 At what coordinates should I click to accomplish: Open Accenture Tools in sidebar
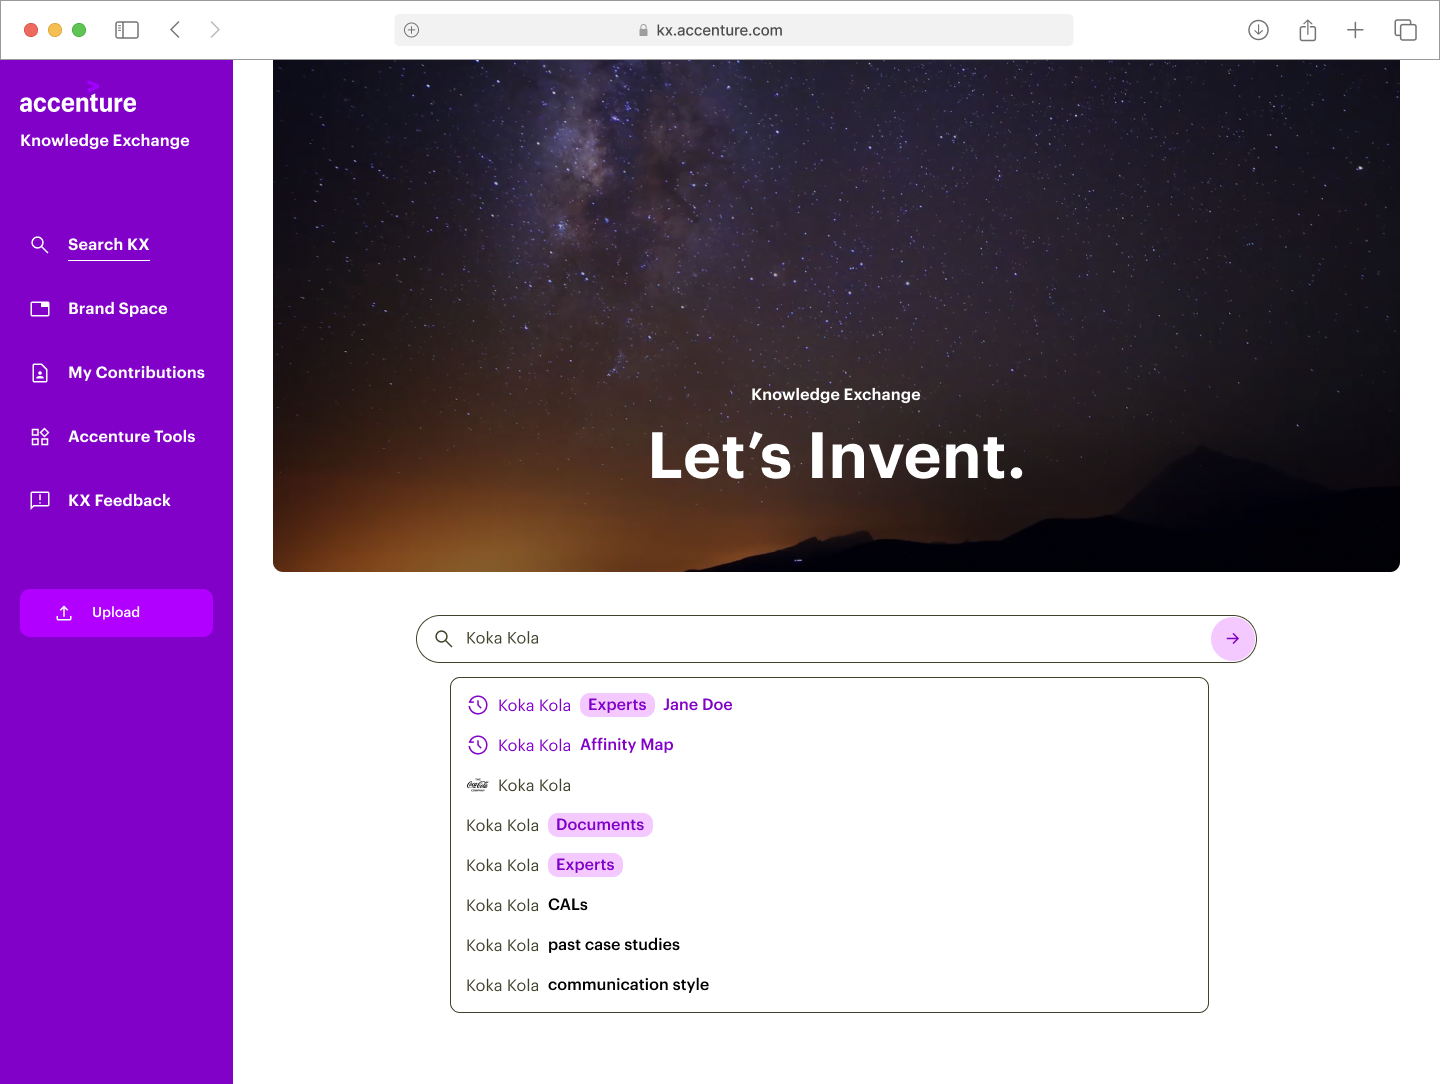(x=132, y=437)
